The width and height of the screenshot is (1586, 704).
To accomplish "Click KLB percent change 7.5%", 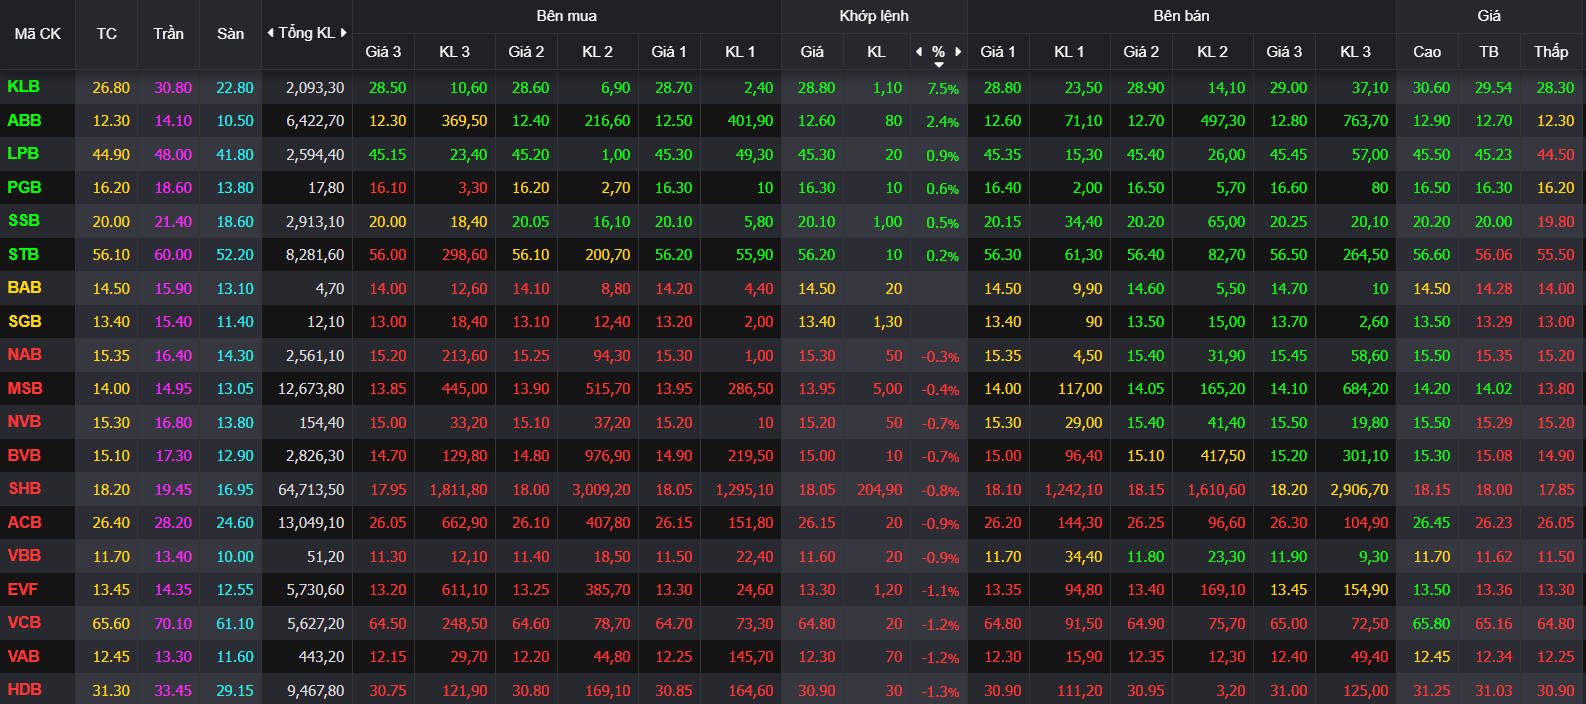I will coord(943,89).
